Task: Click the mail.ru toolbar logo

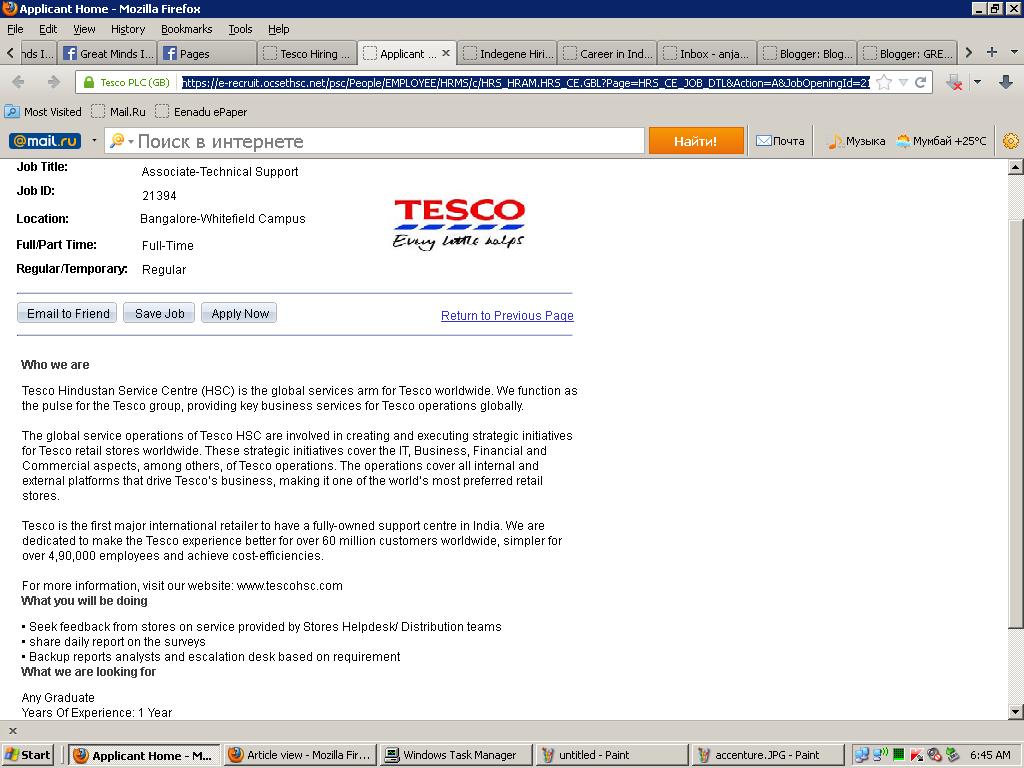Action: click(45, 141)
